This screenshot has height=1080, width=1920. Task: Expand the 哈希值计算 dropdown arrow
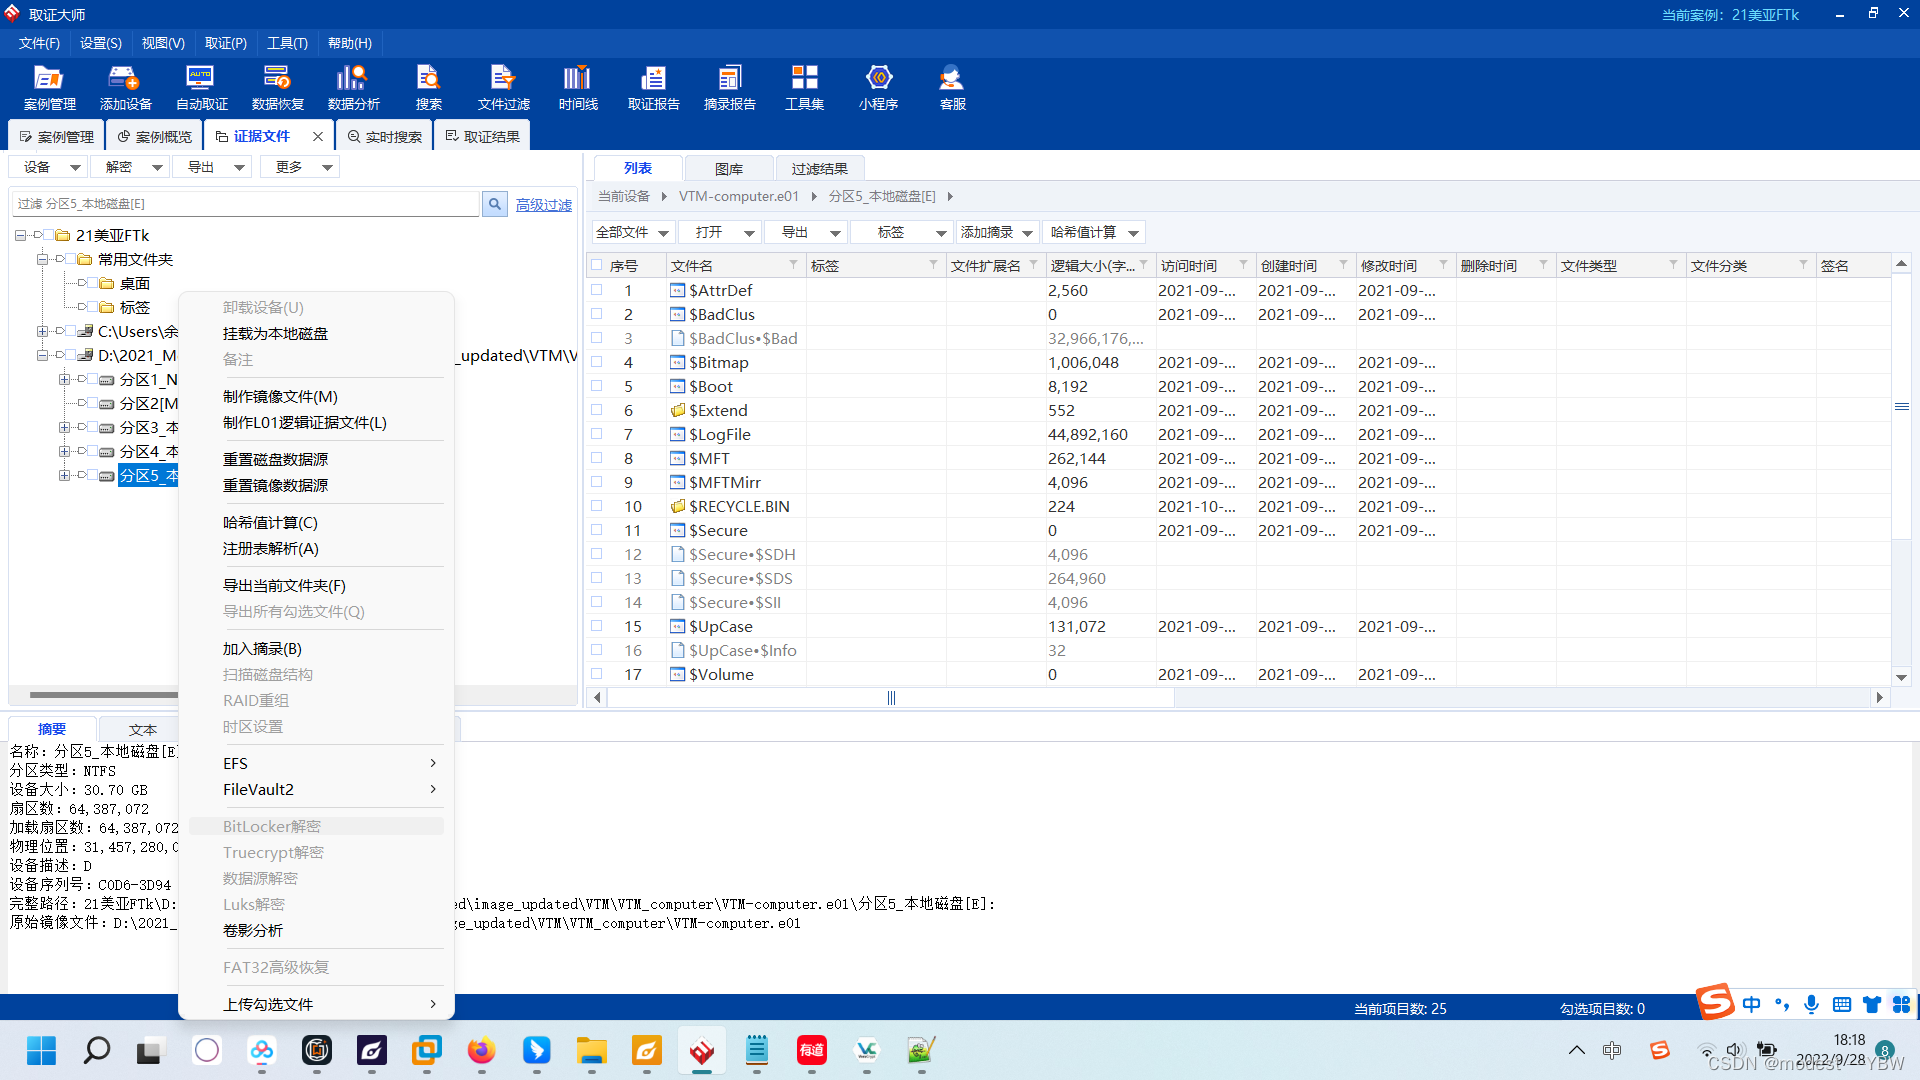click(1133, 233)
